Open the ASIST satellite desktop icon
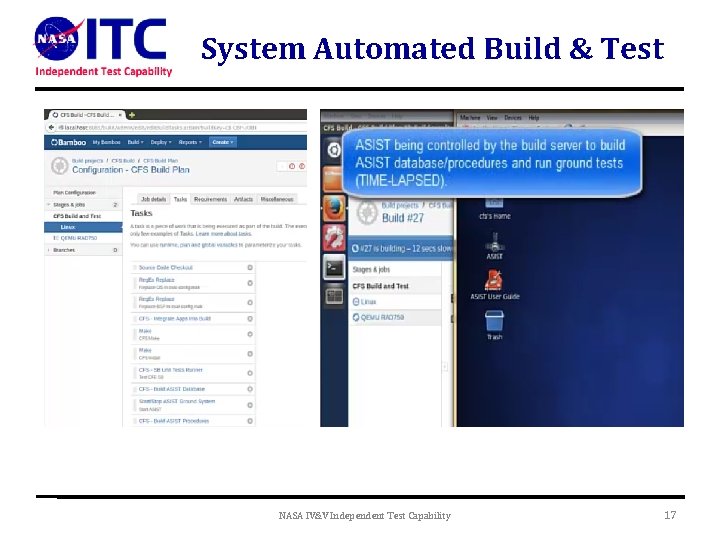 494,246
